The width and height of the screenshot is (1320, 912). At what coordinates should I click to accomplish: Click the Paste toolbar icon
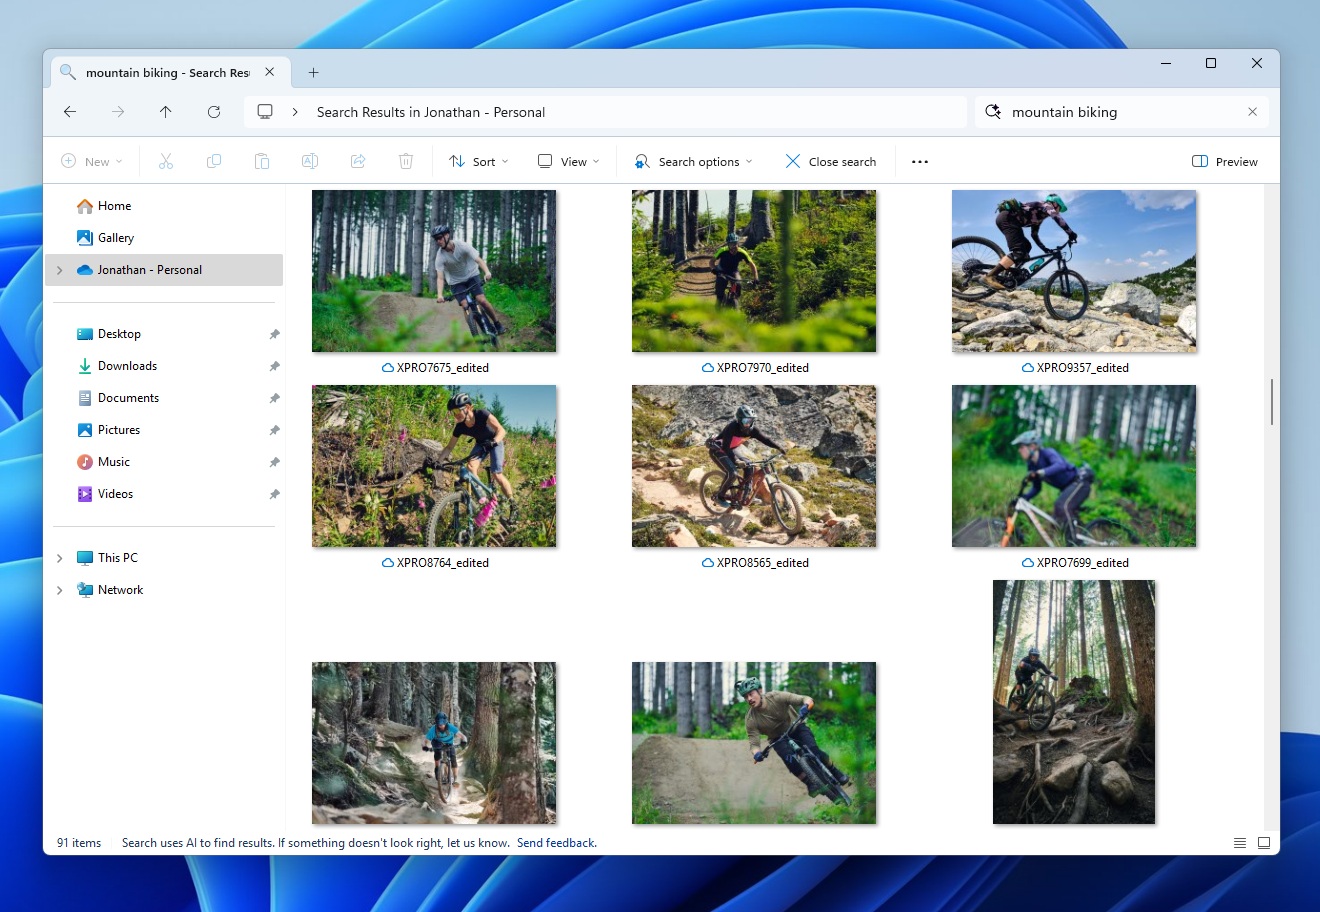coord(262,161)
